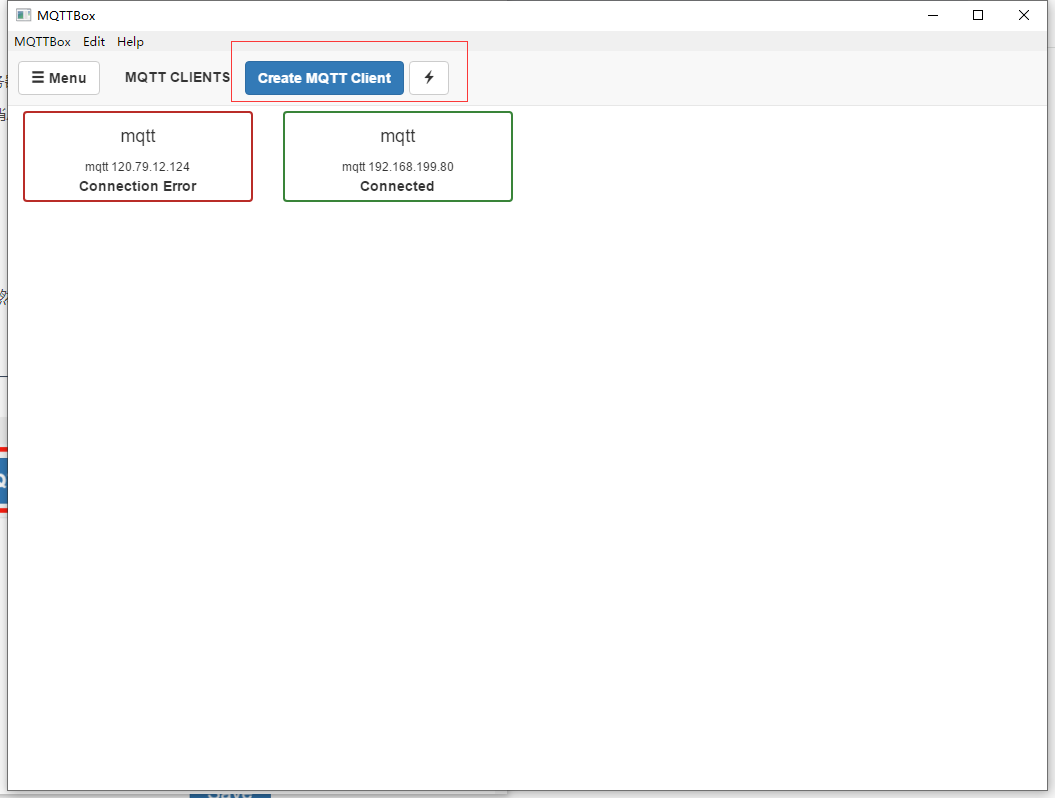Open mqtt client 120.79.12.124 card
This screenshot has height=798, width=1055.
pyautogui.click(x=138, y=156)
